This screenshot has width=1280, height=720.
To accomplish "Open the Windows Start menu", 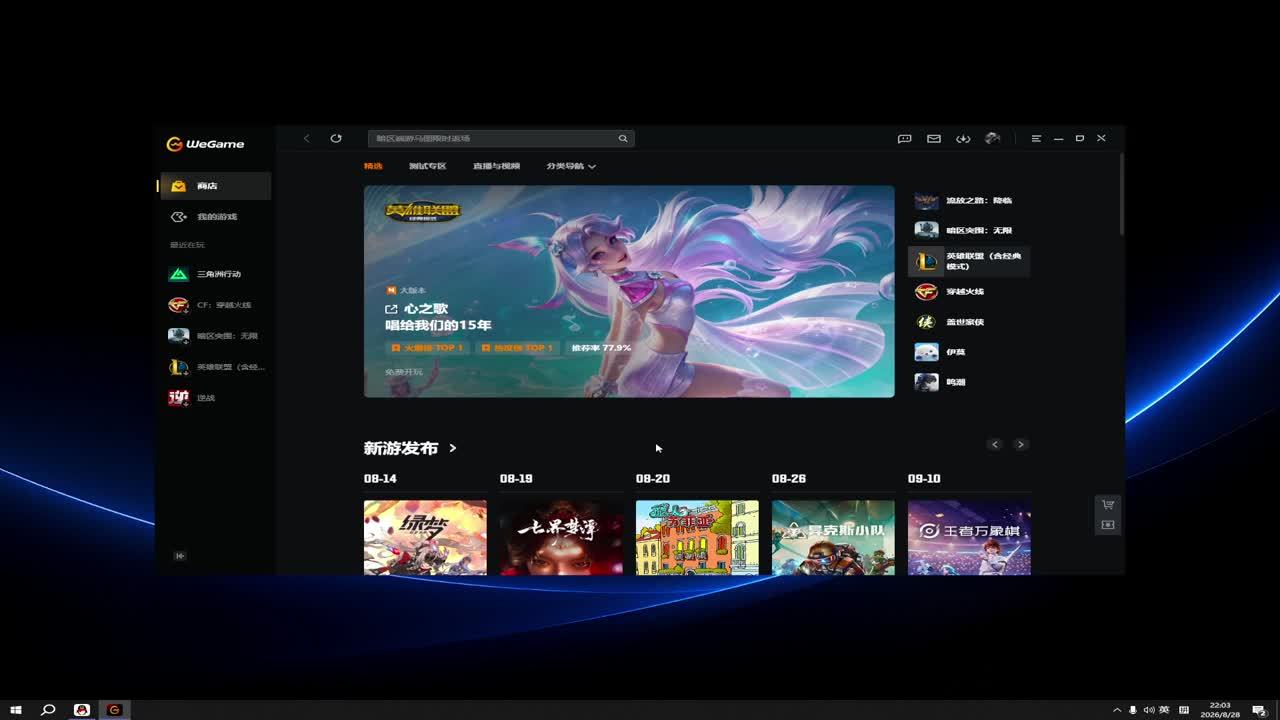I will click(16, 710).
